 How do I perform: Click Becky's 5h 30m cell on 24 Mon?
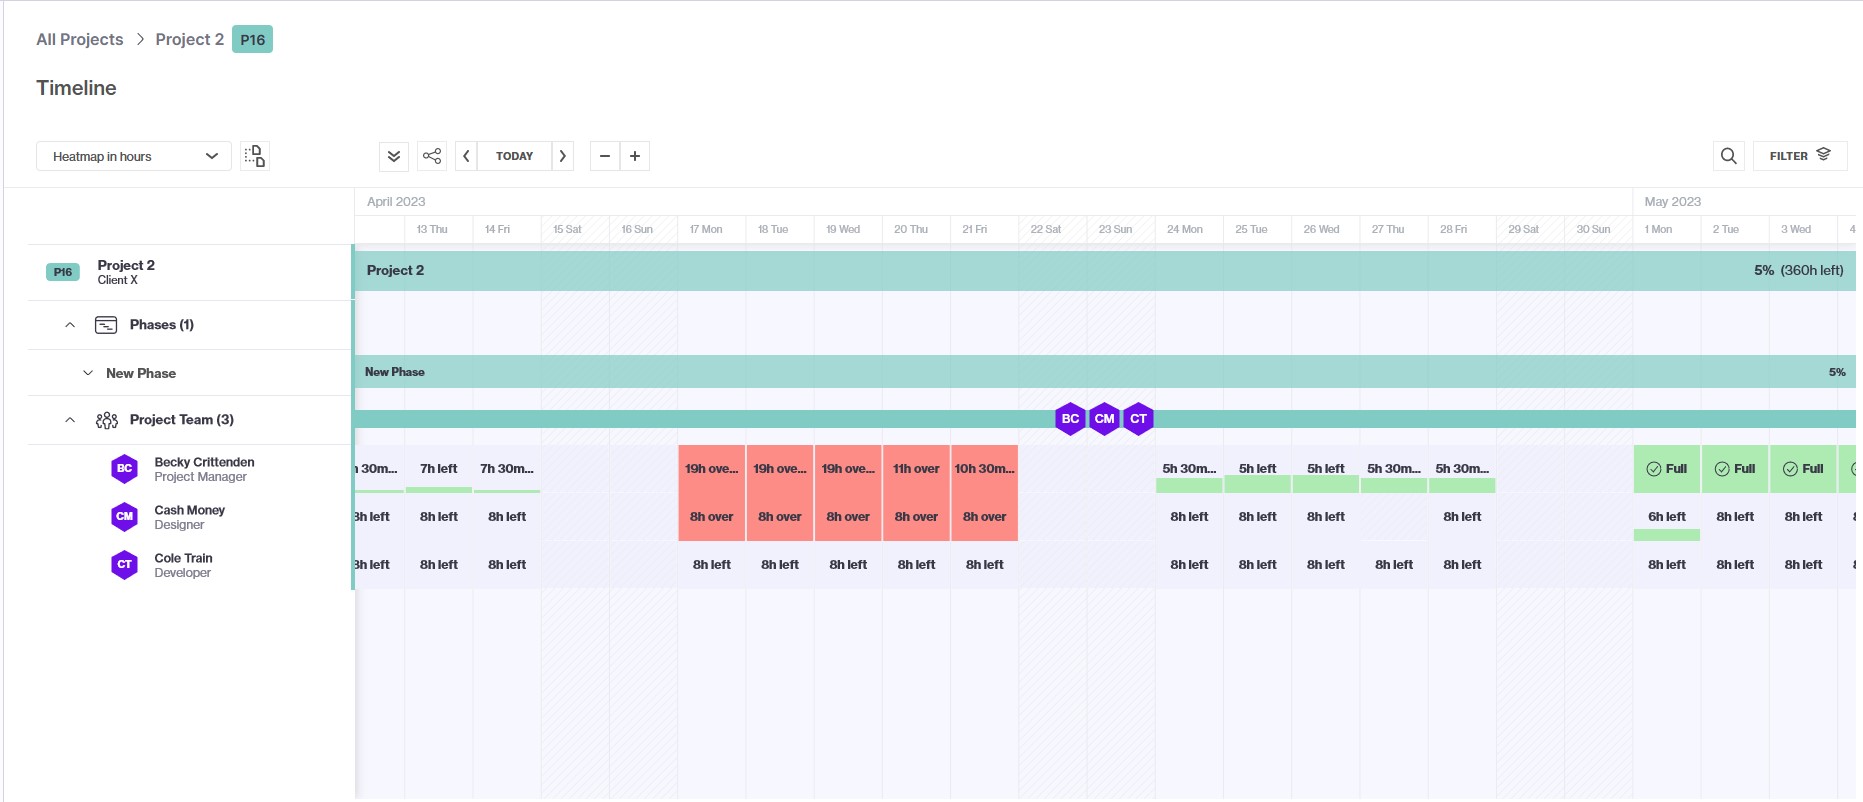coord(1189,469)
